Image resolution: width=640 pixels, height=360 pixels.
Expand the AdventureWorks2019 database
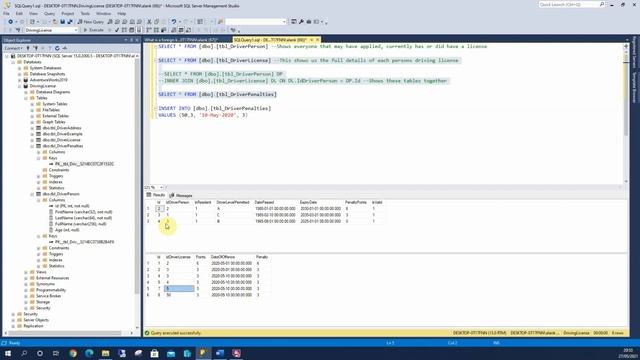tap(20, 80)
